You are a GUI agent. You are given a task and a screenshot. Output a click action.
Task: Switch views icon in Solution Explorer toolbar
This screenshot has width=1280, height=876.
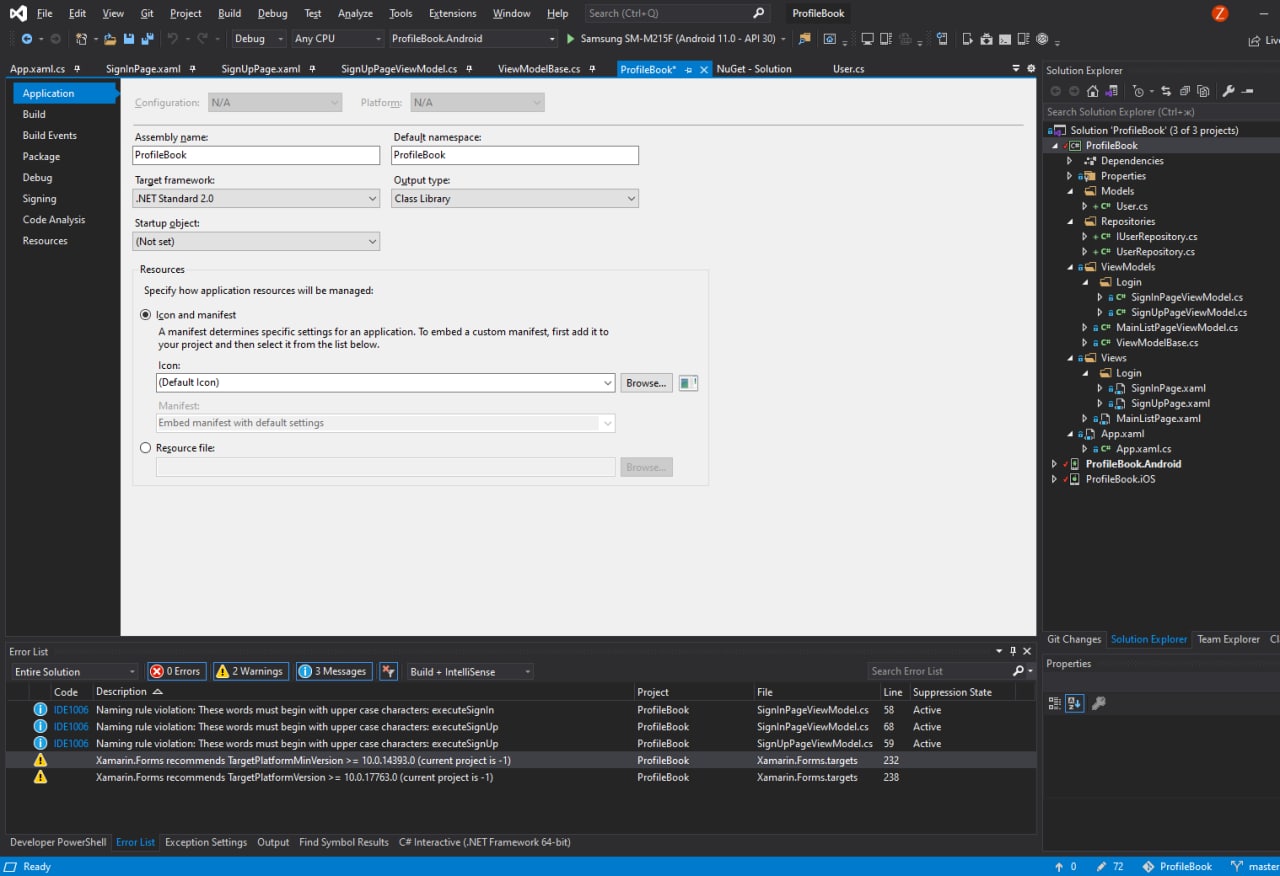[1110, 91]
